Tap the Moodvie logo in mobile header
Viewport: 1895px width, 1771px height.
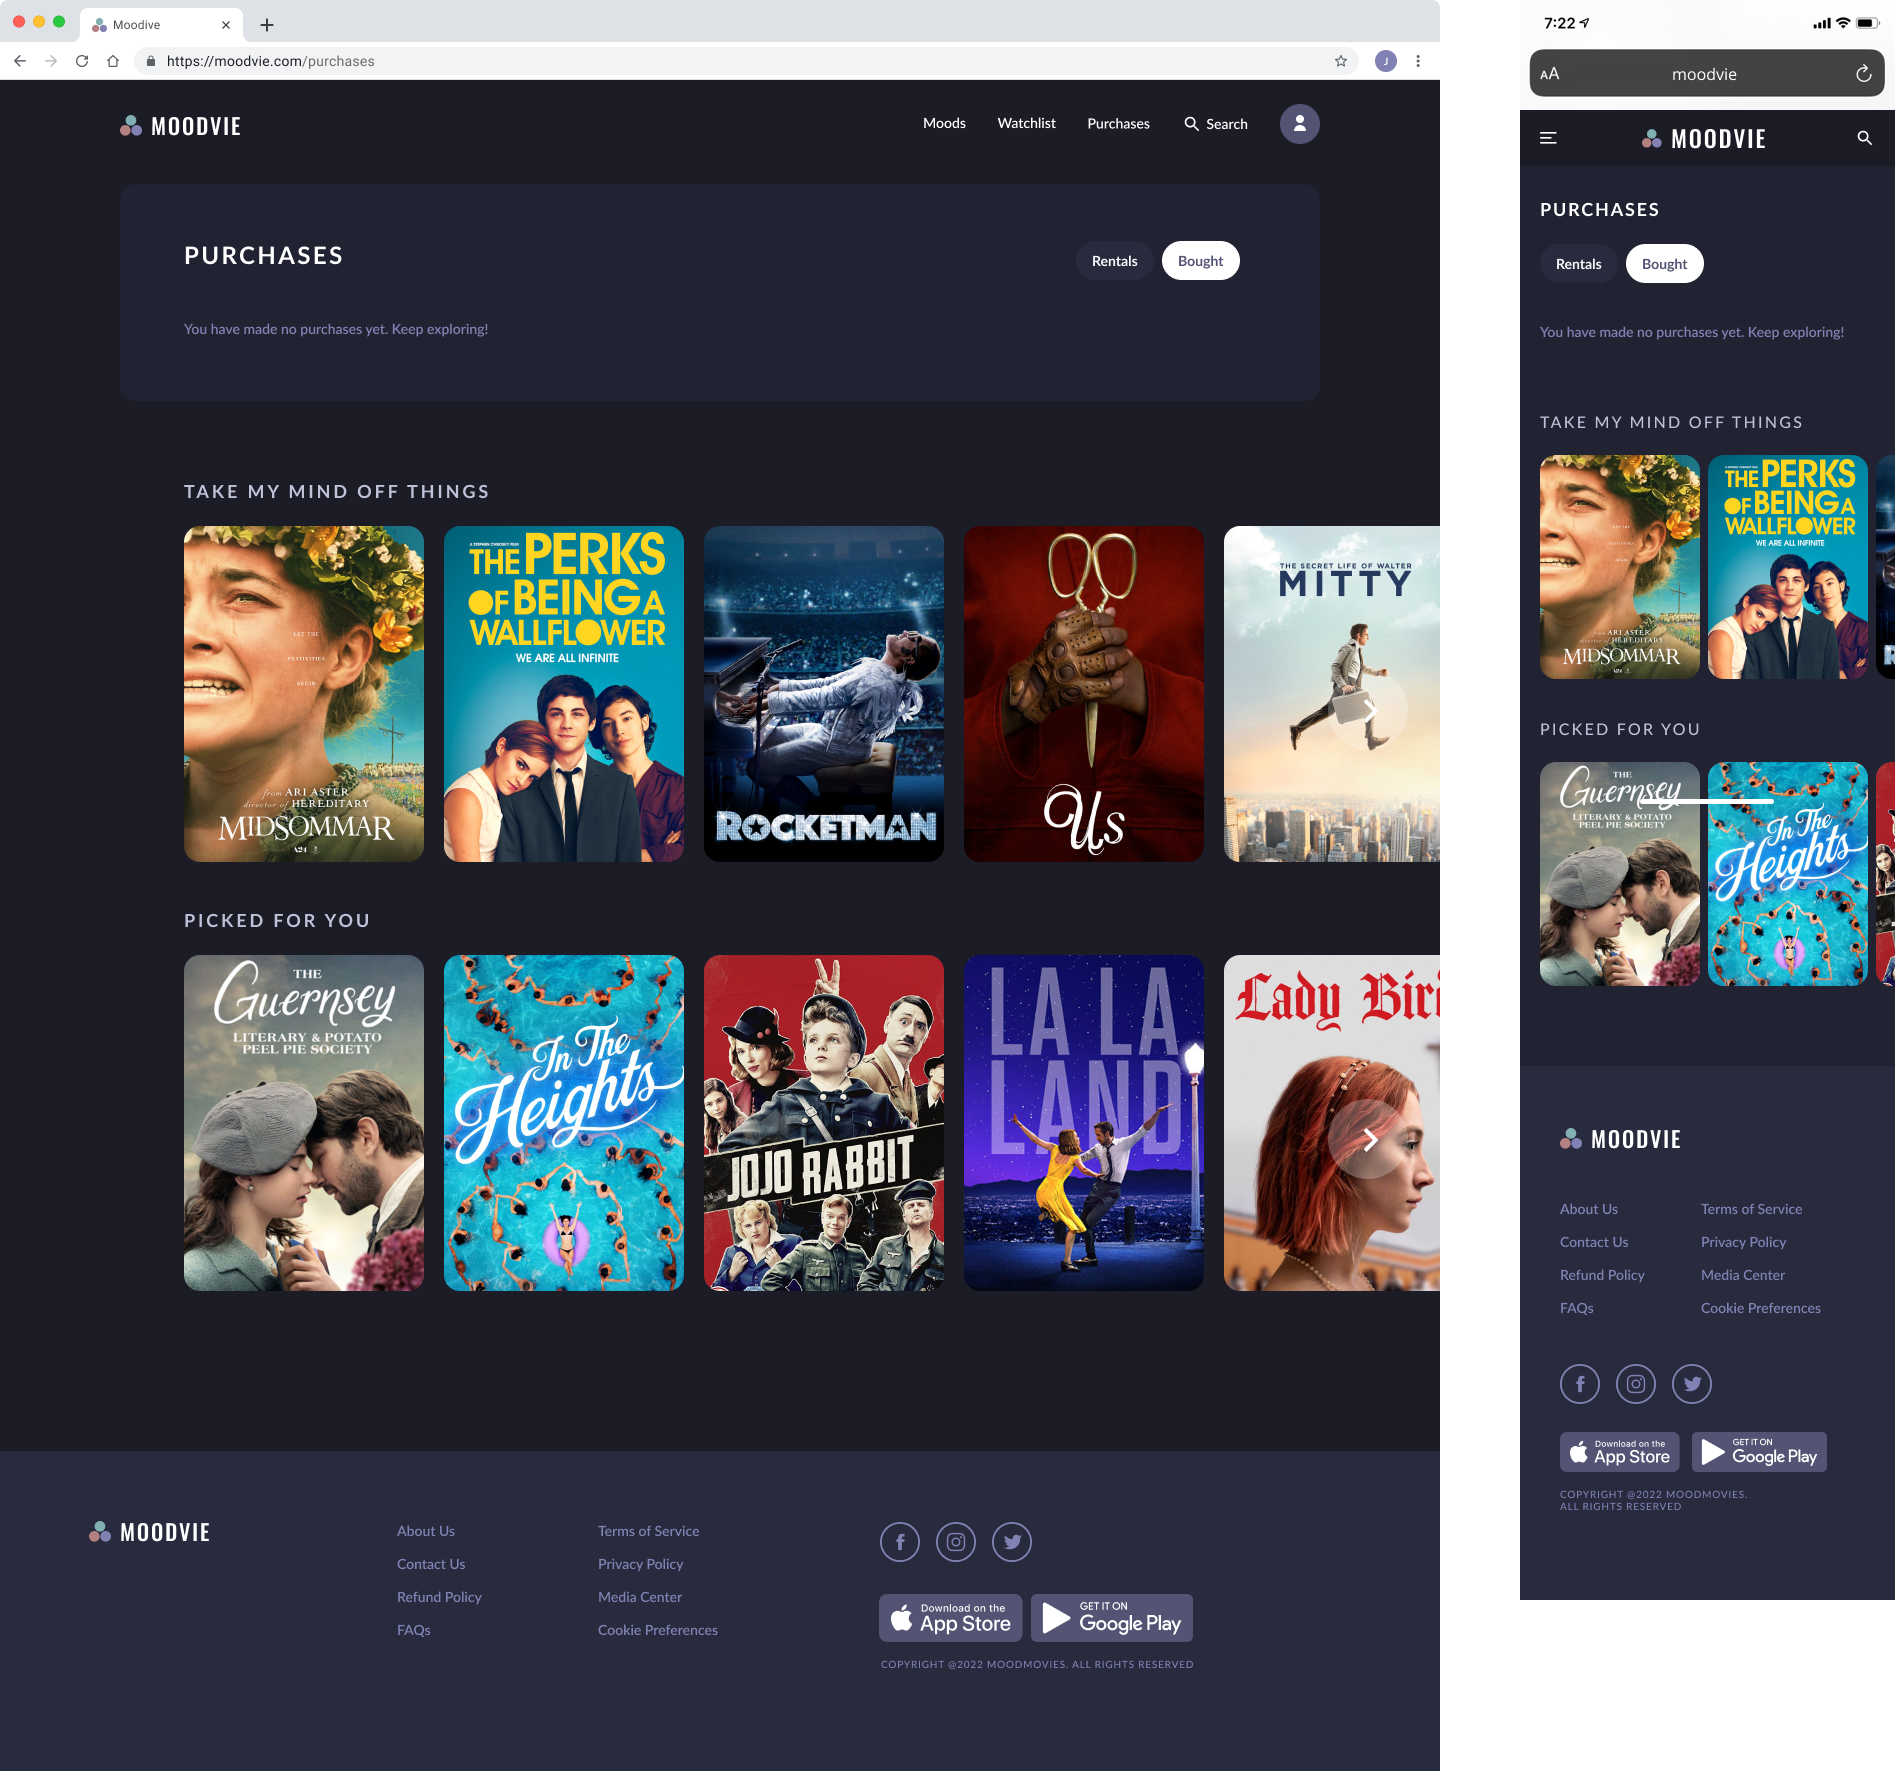1704,139
